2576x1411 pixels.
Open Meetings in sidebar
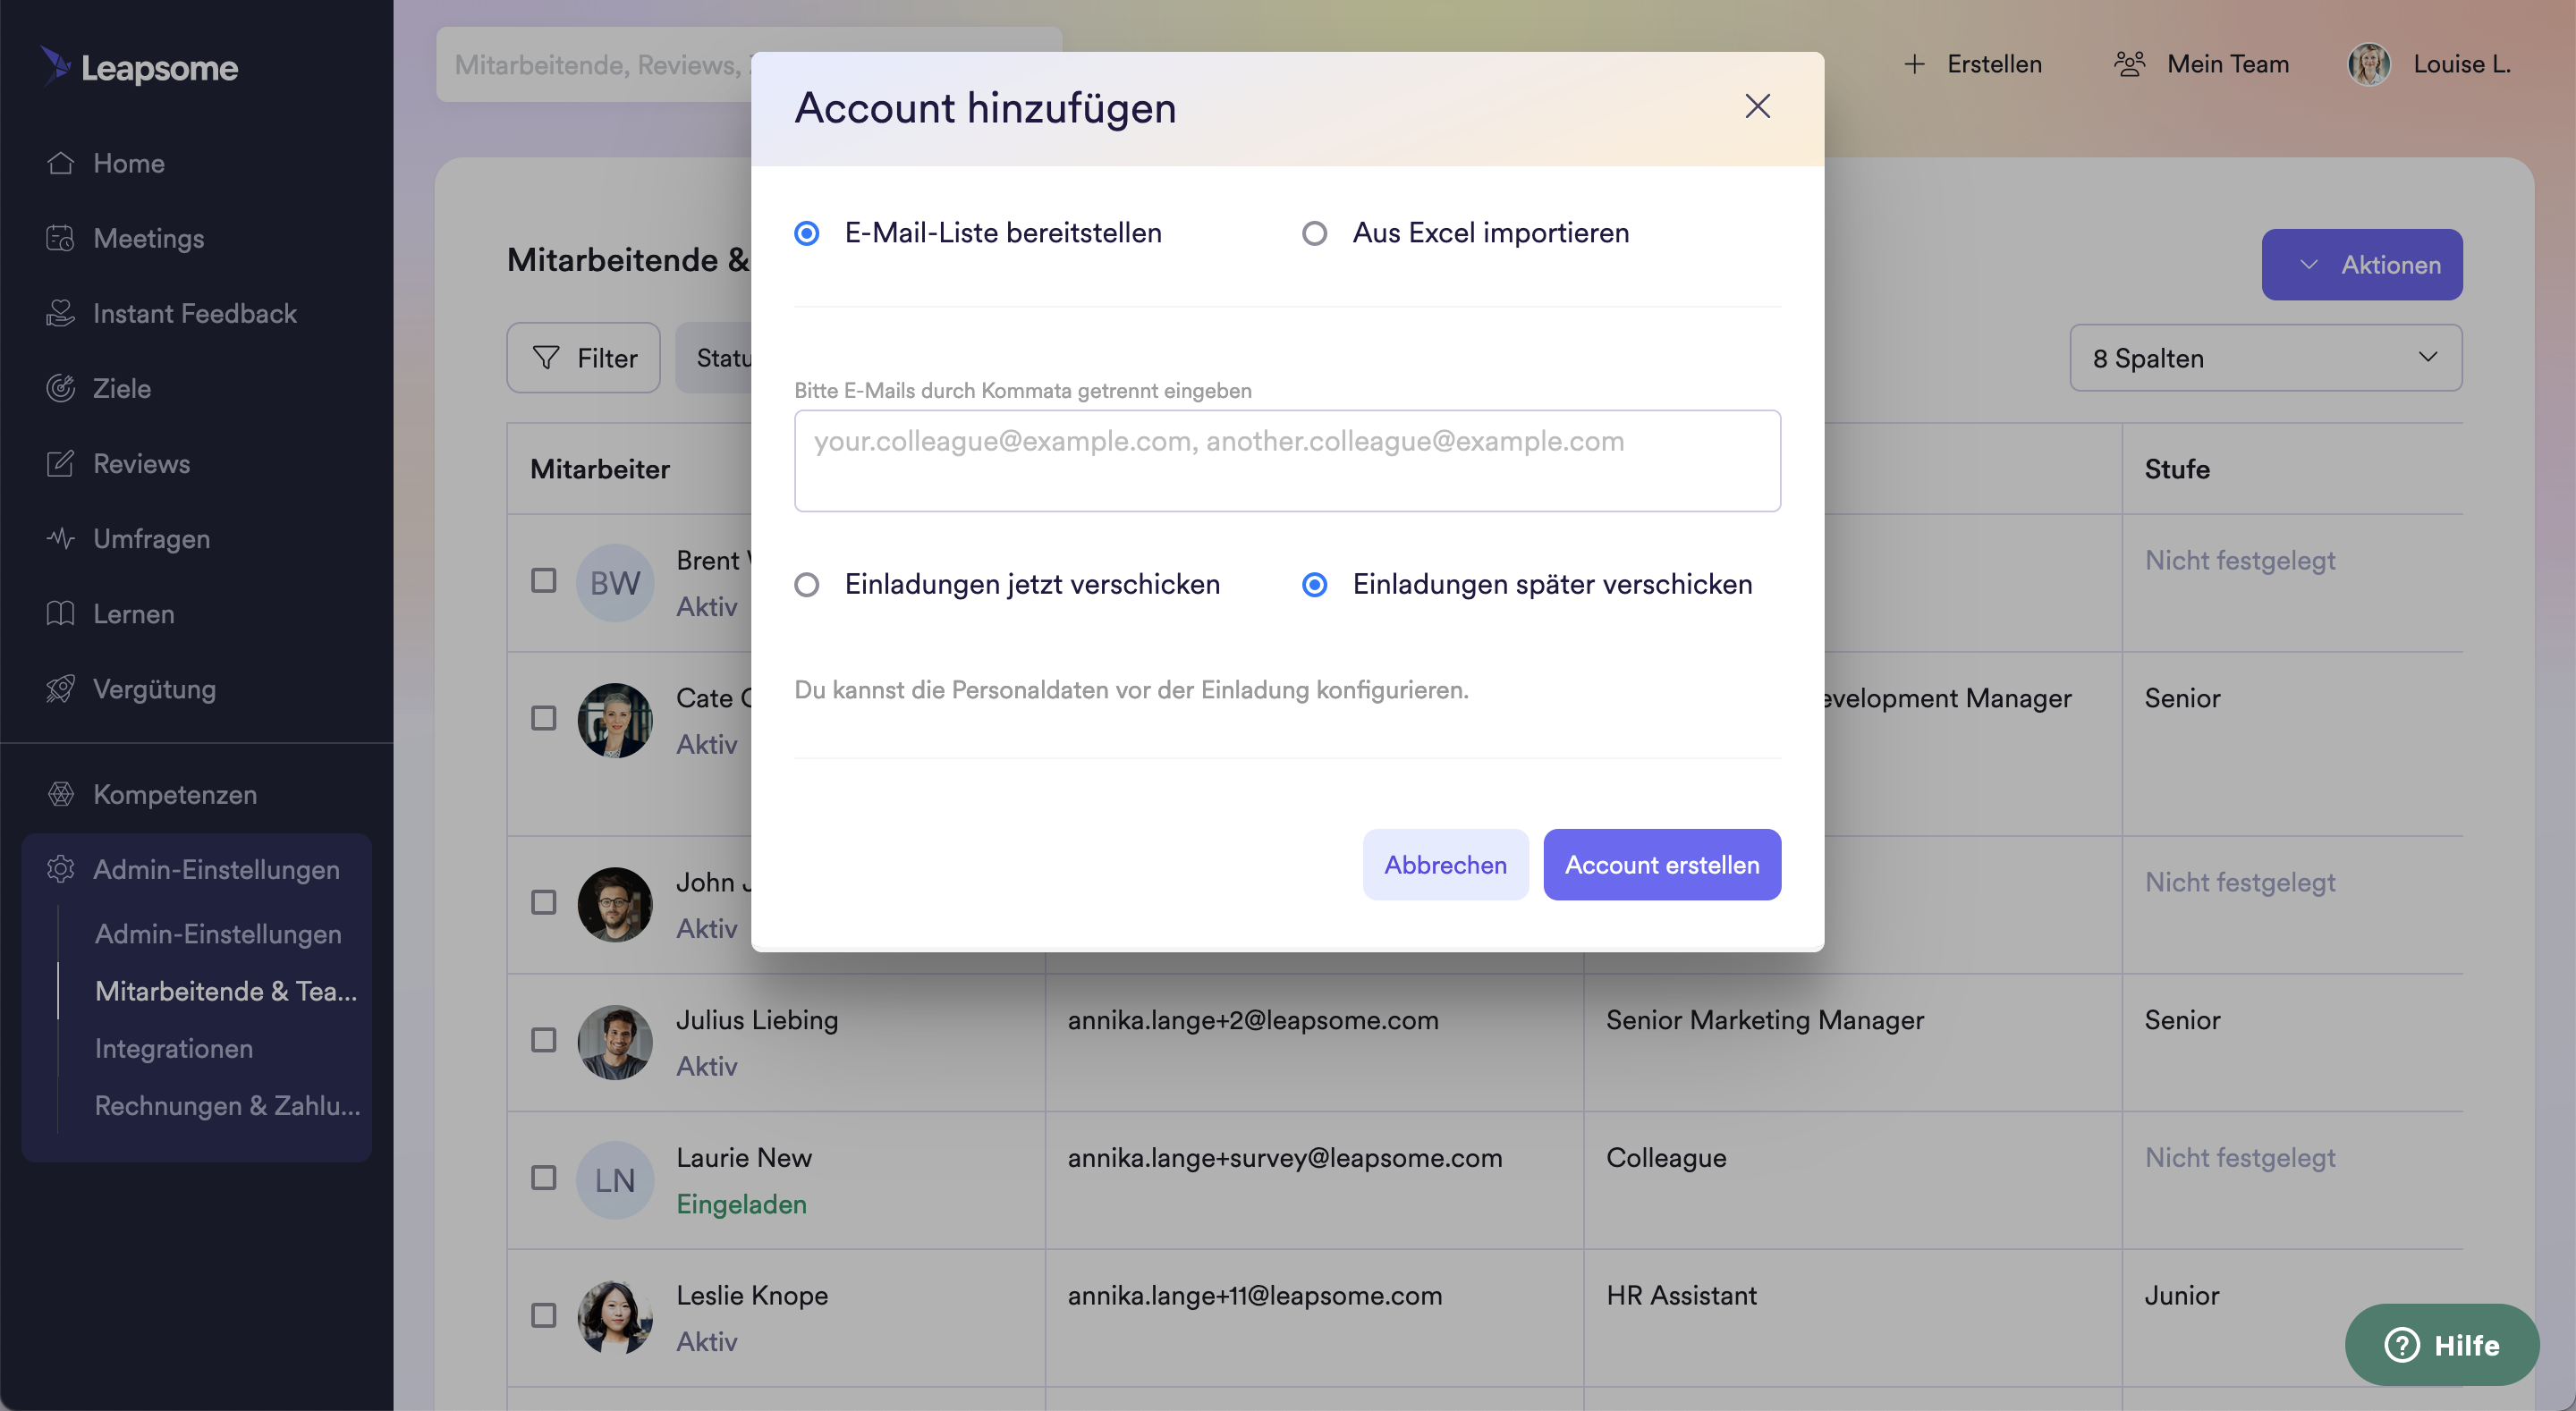(148, 238)
